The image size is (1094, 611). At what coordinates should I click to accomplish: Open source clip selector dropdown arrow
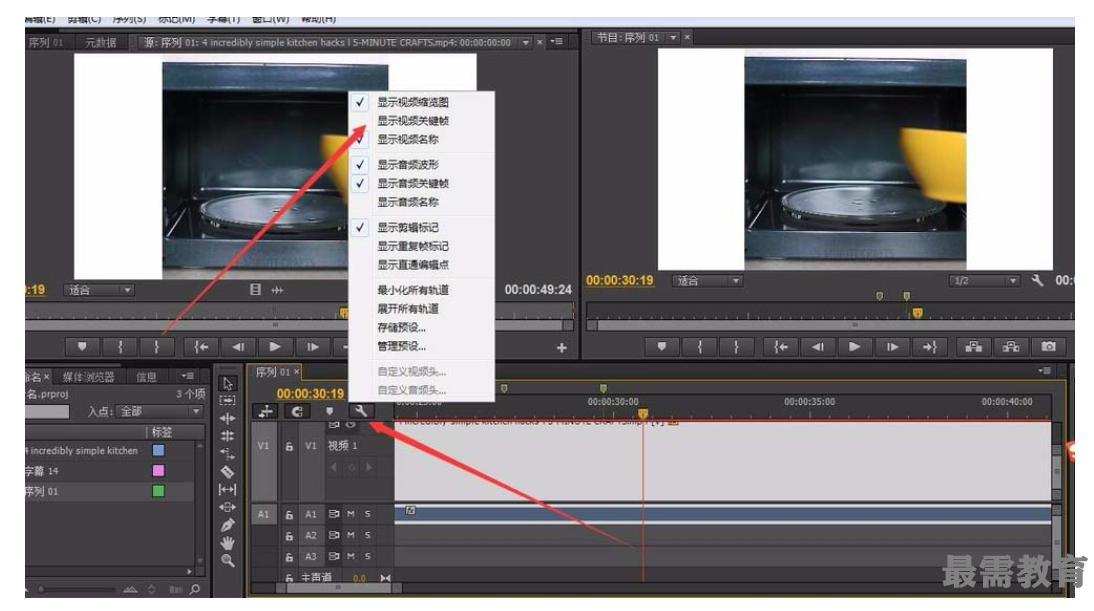pos(525,43)
